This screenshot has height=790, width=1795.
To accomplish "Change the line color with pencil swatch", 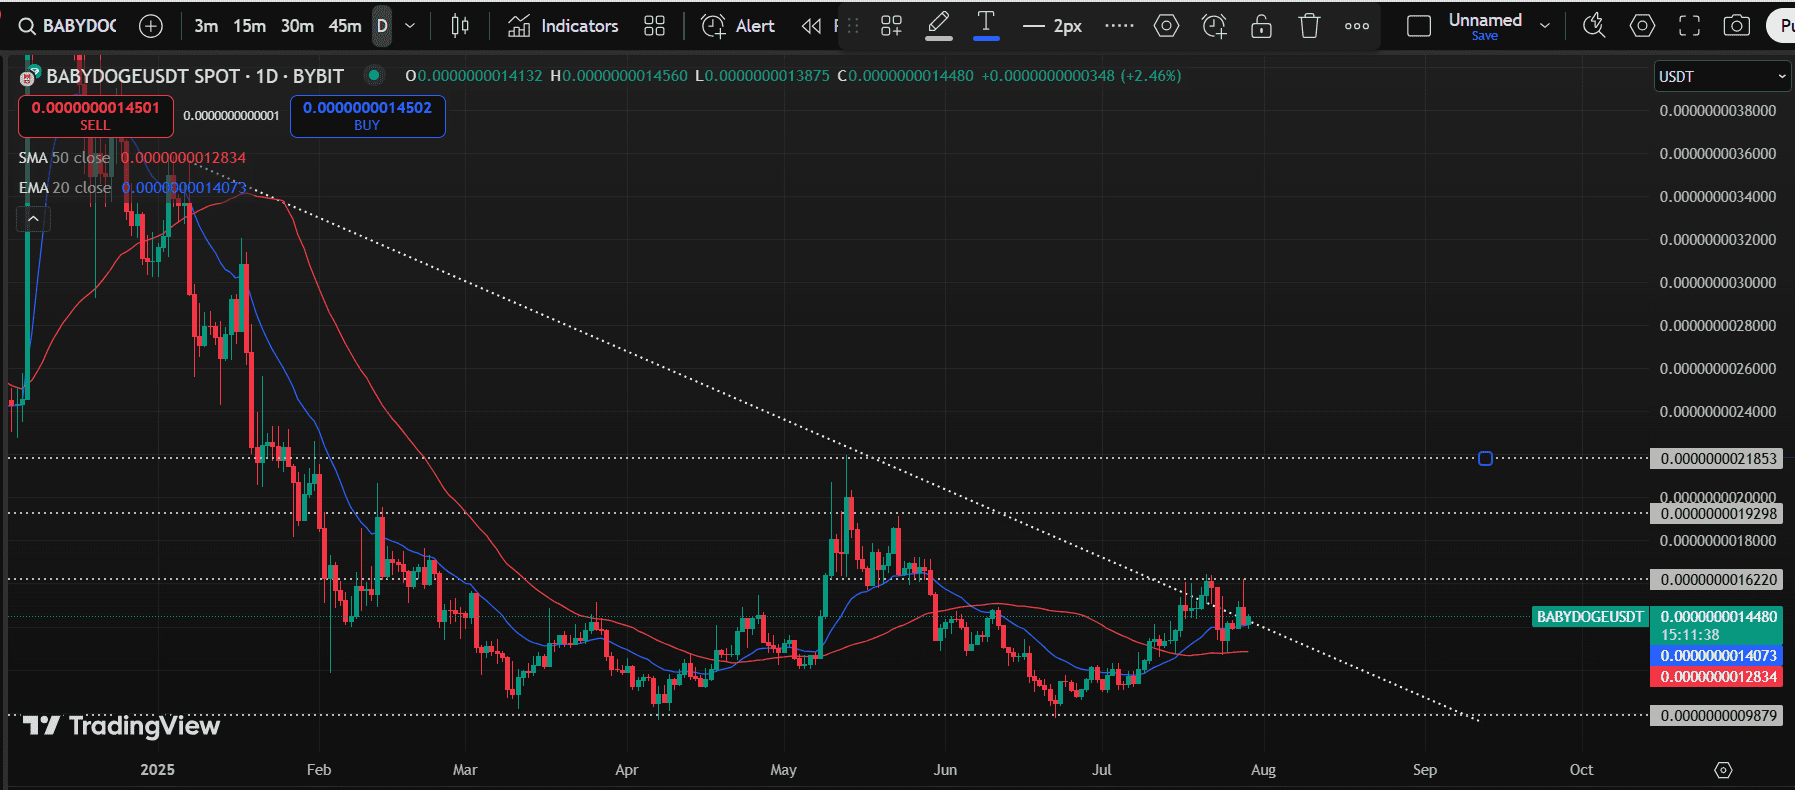I will [x=938, y=26].
